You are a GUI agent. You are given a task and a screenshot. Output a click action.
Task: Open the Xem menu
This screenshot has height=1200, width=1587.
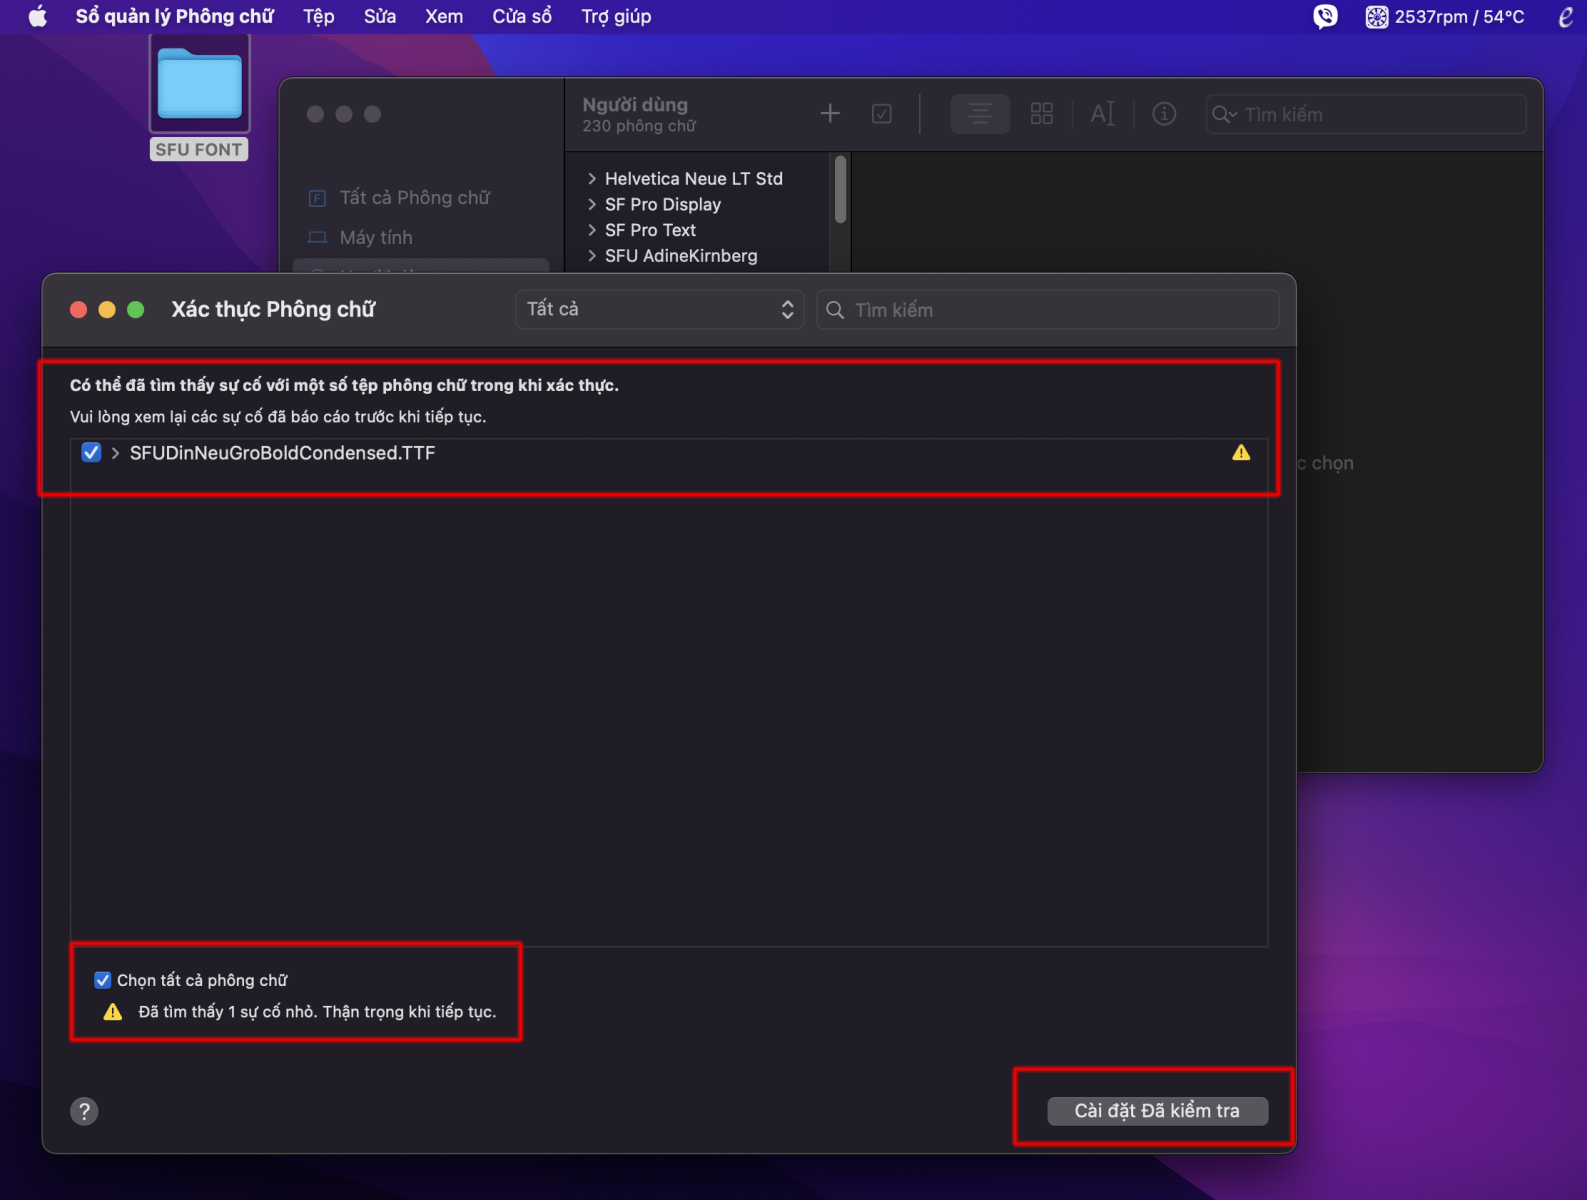(x=444, y=16)
